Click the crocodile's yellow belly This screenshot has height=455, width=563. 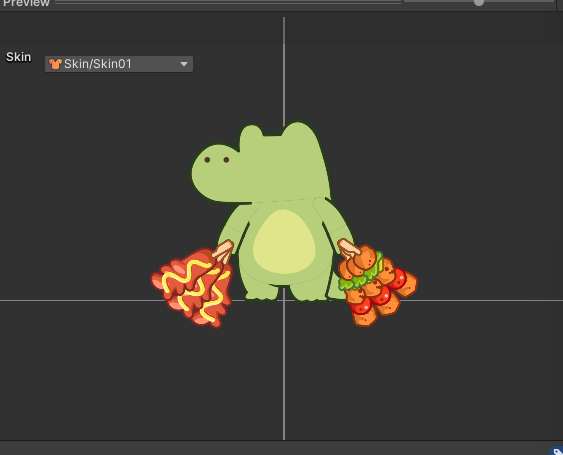tap(284, 242)
